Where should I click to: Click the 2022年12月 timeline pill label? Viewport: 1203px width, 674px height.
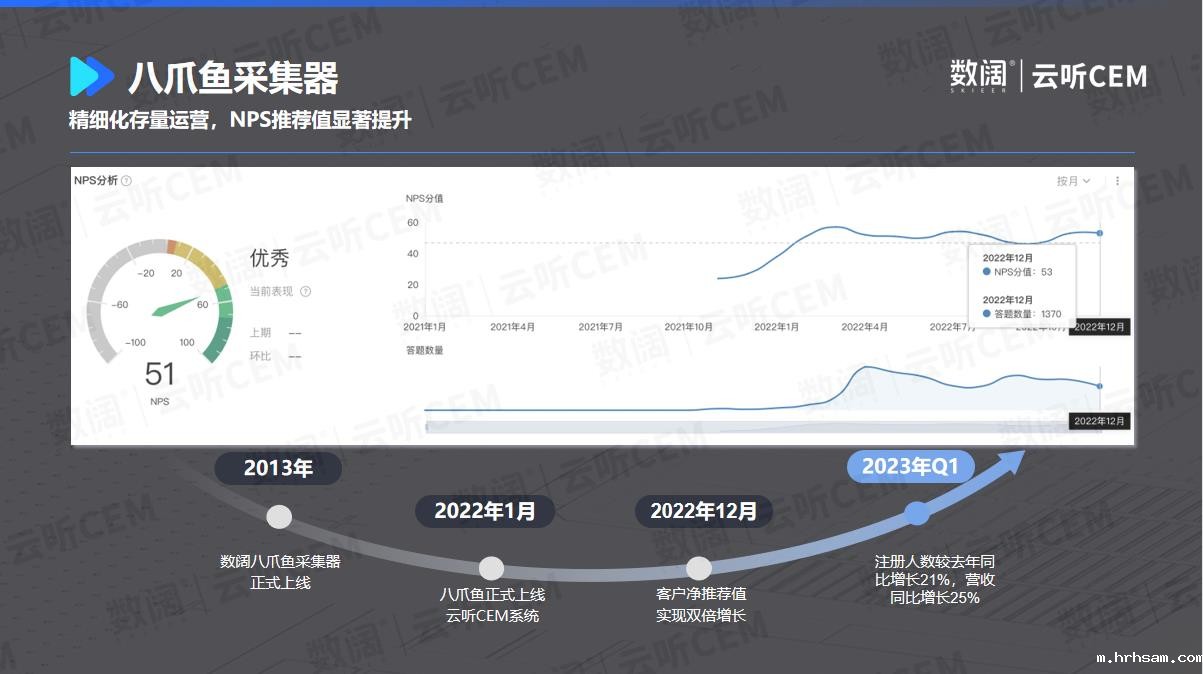pos(704,511)
